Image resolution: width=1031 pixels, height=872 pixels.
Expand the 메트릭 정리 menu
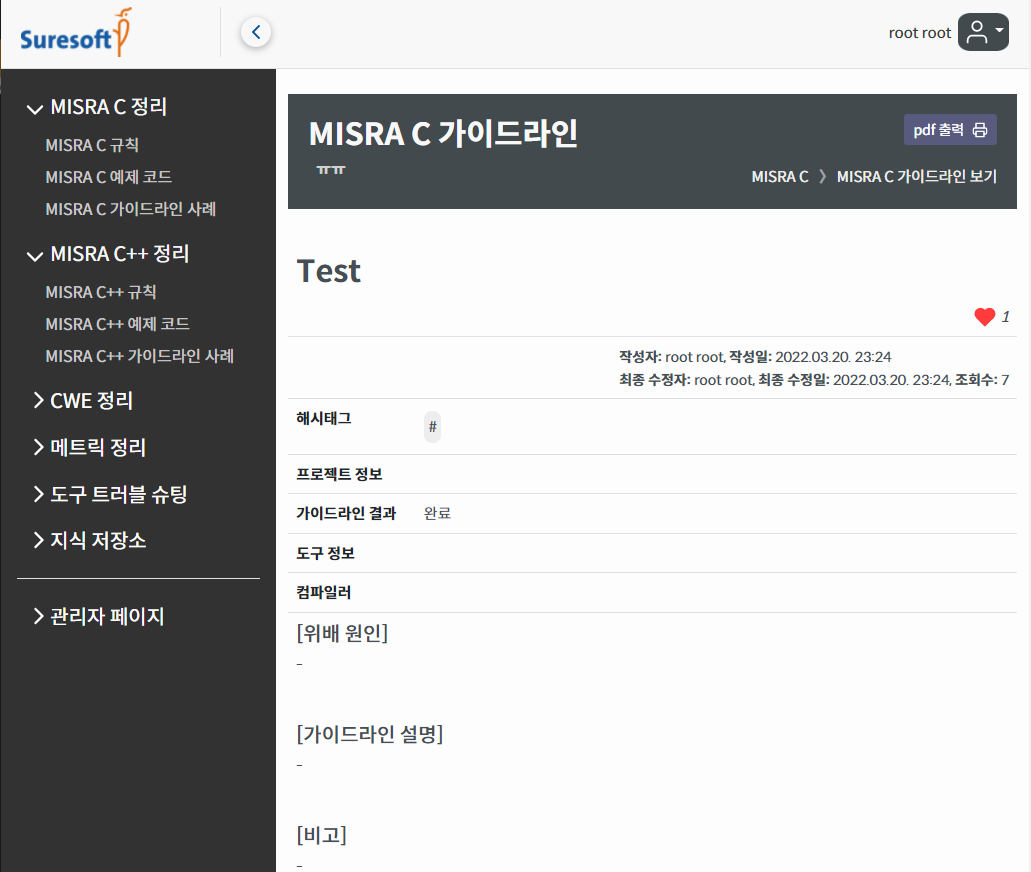[89, 447]
